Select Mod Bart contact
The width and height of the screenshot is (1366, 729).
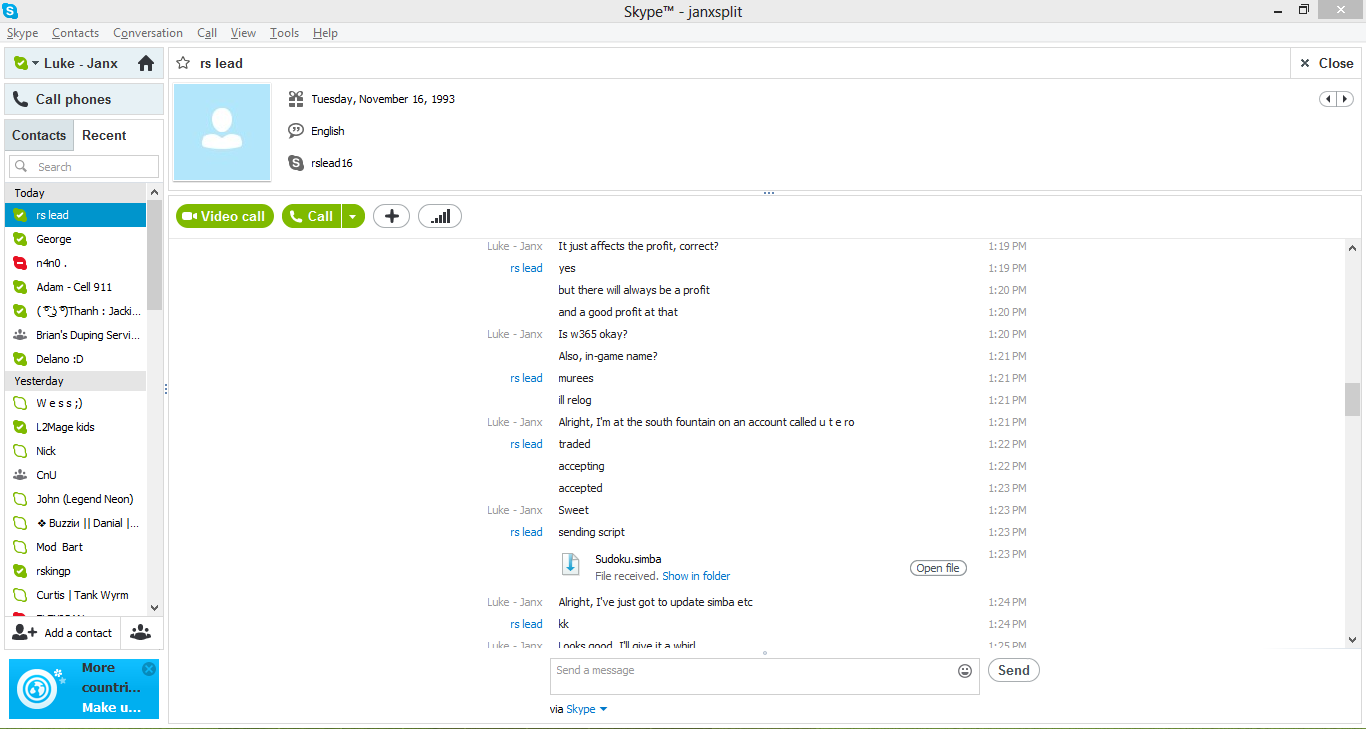(75, 547)
